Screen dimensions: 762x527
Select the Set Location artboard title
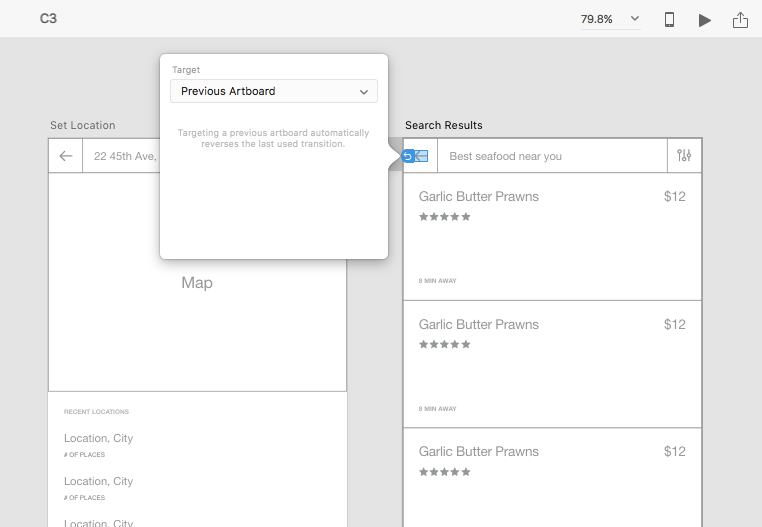click(x=83, y=125)
